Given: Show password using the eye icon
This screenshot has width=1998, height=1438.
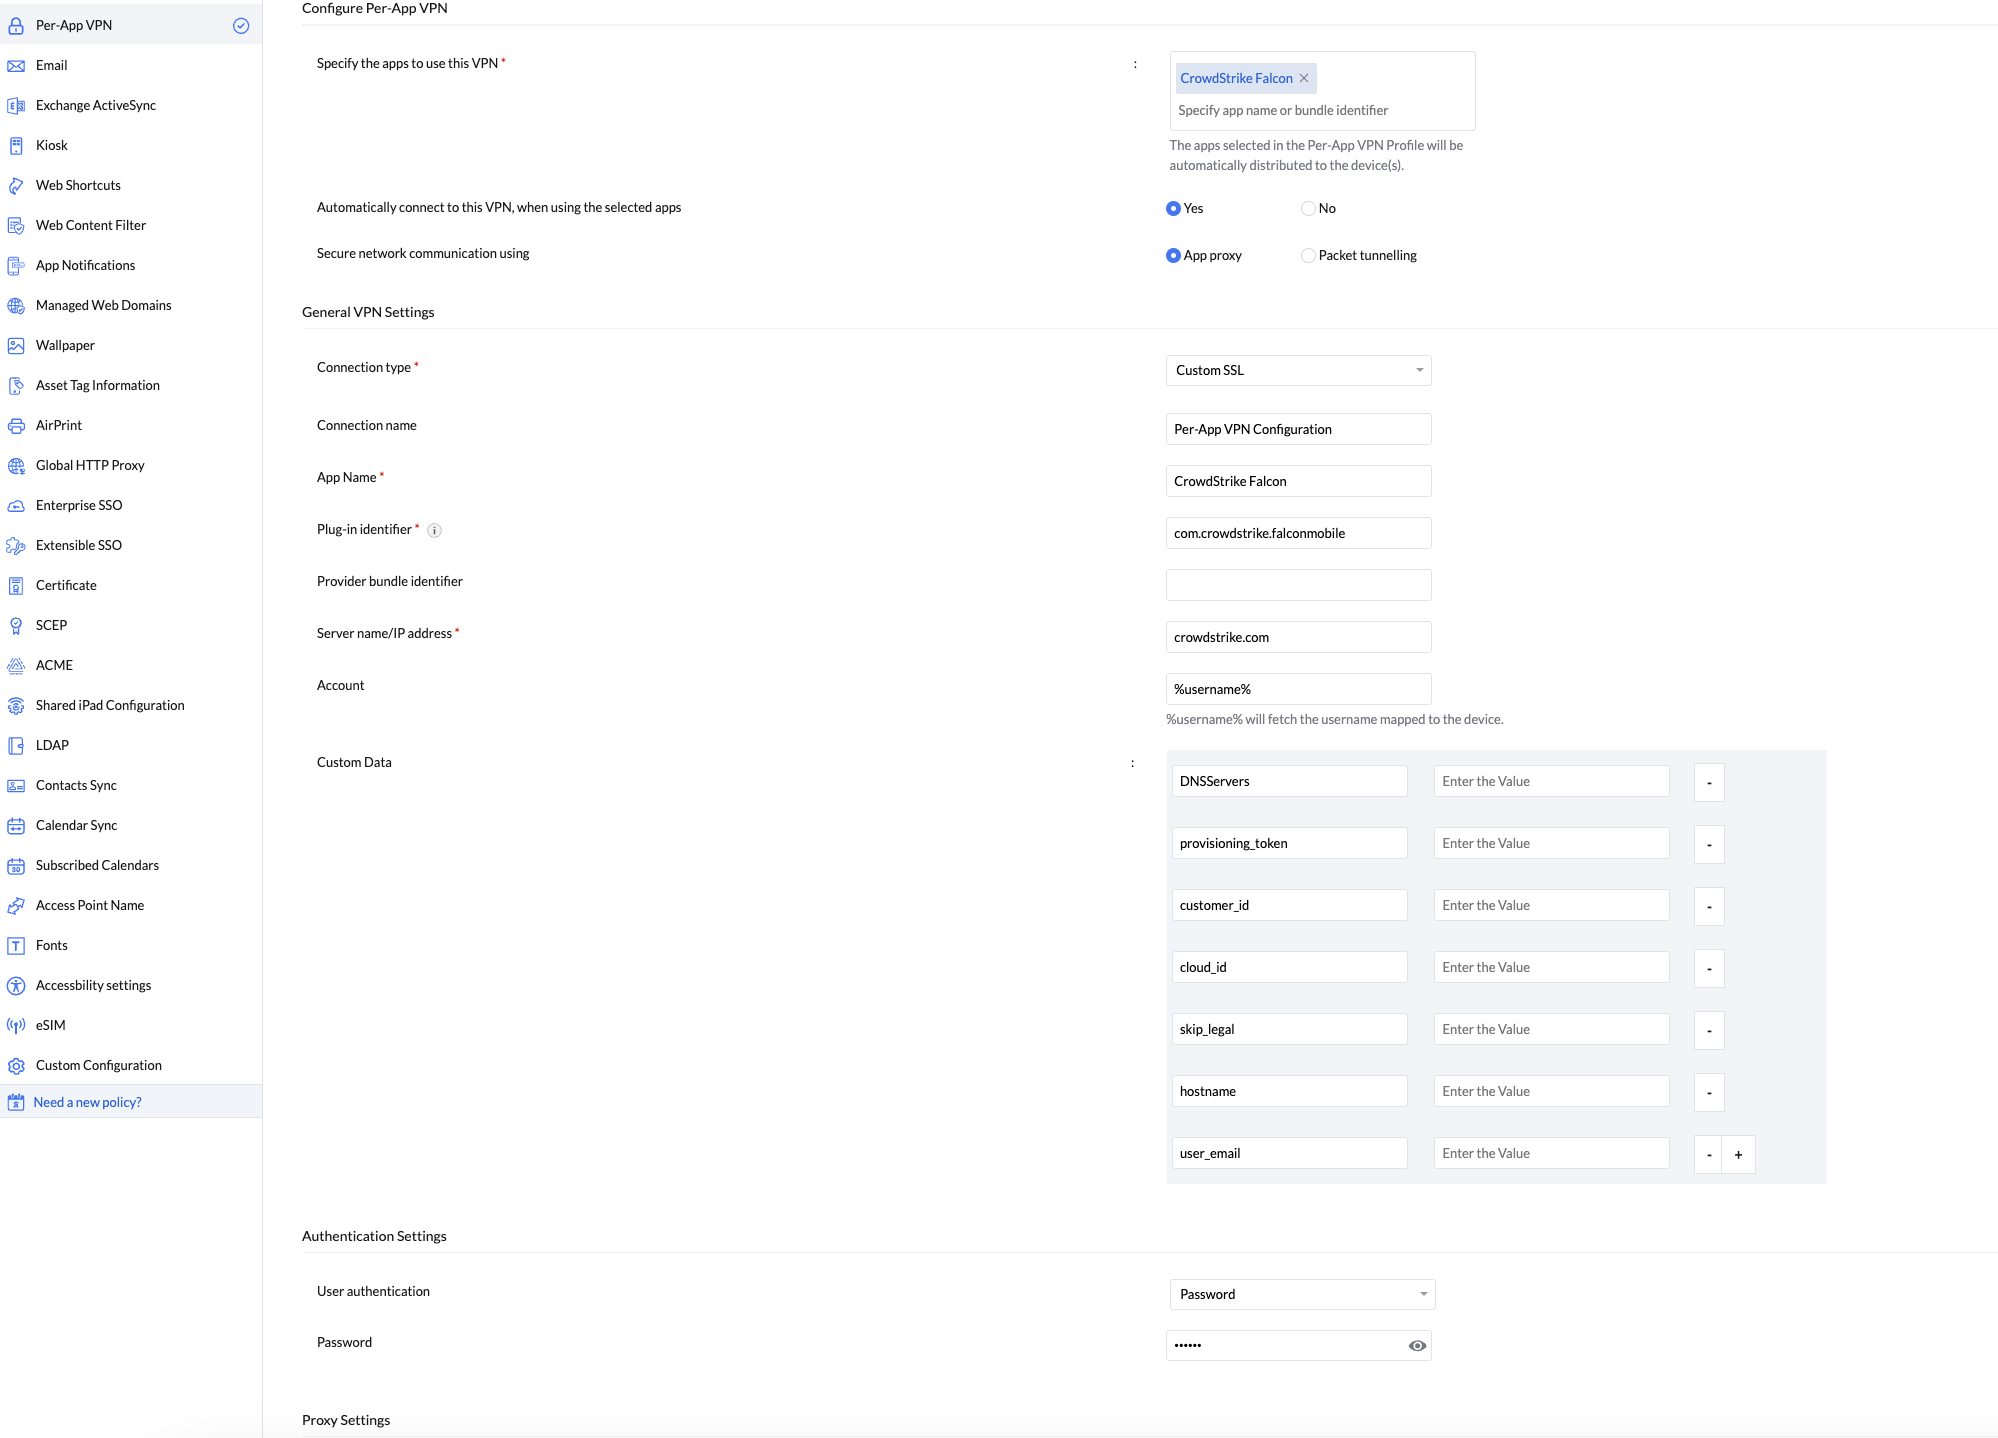Looking at the screenshot, I should pyautogui.click(x=1417, y=1346).
